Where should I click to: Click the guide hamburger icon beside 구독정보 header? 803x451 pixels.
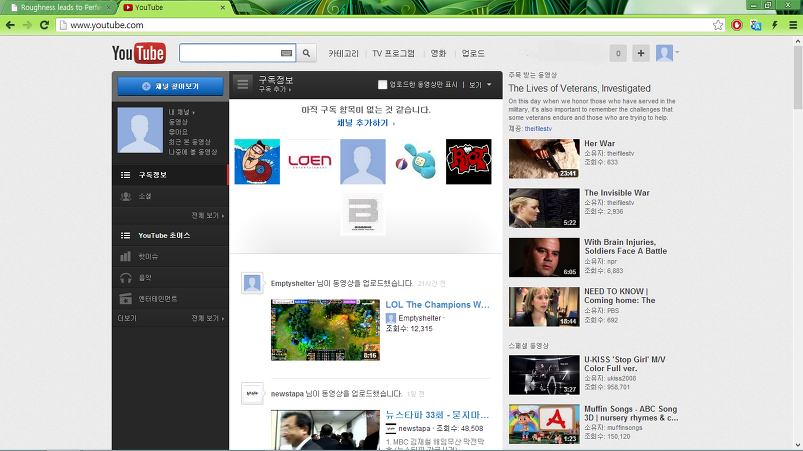point(243,84)
